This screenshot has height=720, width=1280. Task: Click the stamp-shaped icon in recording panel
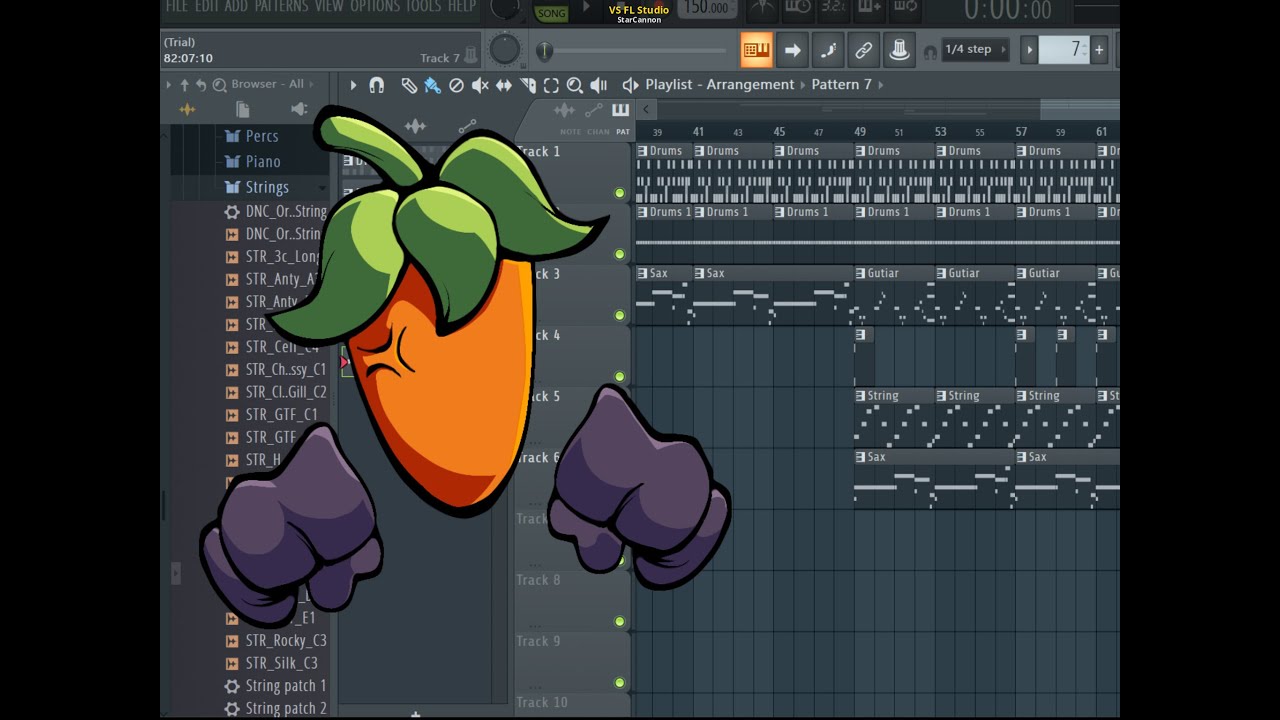899,50
